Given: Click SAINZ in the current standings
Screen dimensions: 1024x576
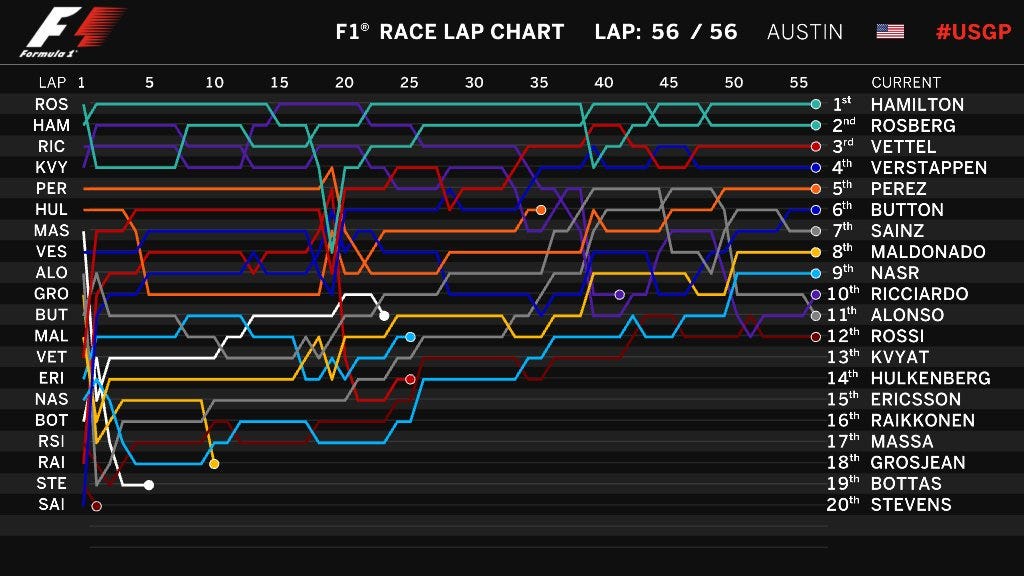Looking at the screenshot, I should tap(897, 231).
